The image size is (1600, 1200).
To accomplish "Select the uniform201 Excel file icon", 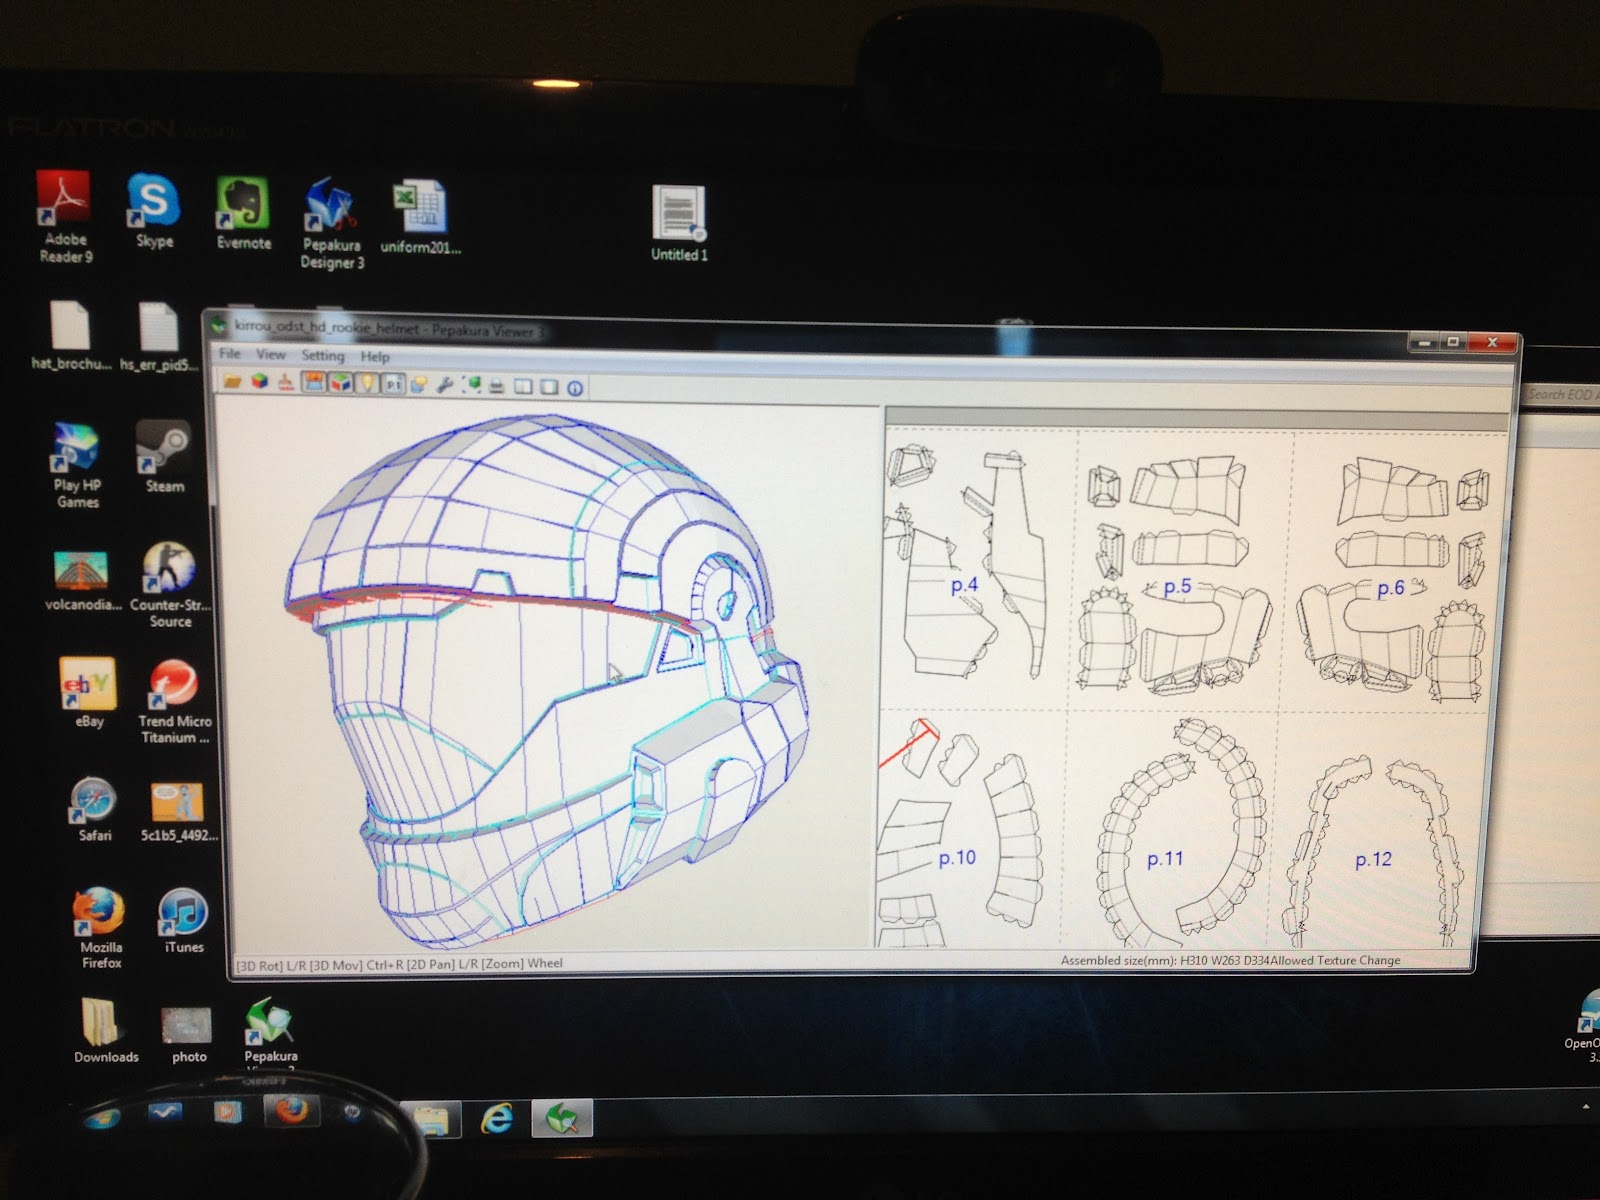I will pos(420,218).
